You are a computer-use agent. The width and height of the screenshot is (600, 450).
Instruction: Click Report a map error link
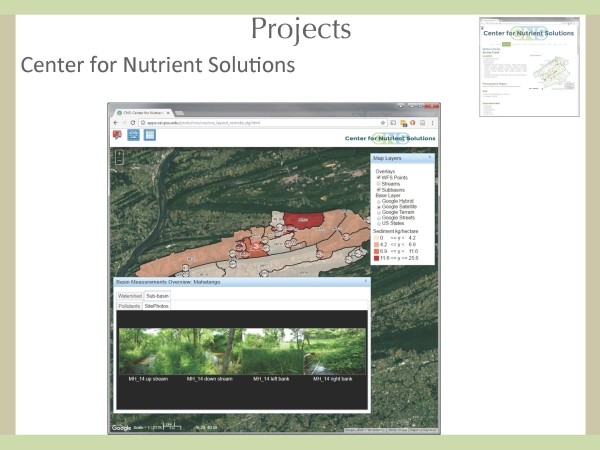pyautogui.click(x=423, y=430)
